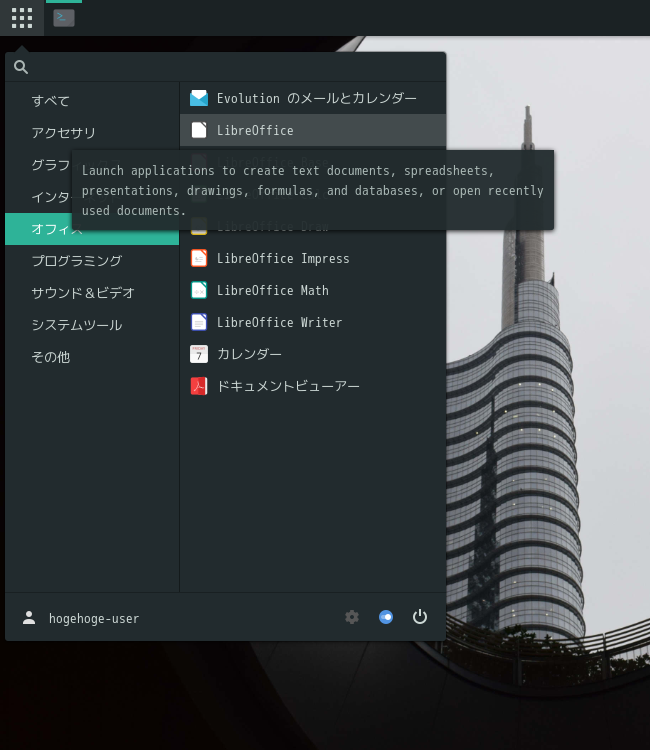Screen dimensions: 650x750
Task: Click the LibreOffice Math icon
Action: point(199,290)
